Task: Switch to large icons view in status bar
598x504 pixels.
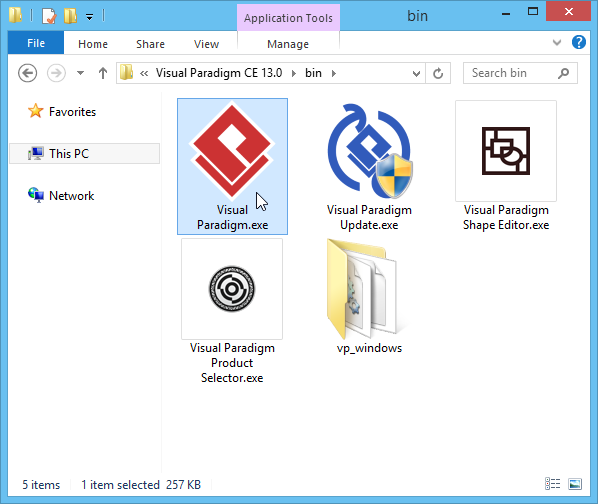Action: (575, 484)
